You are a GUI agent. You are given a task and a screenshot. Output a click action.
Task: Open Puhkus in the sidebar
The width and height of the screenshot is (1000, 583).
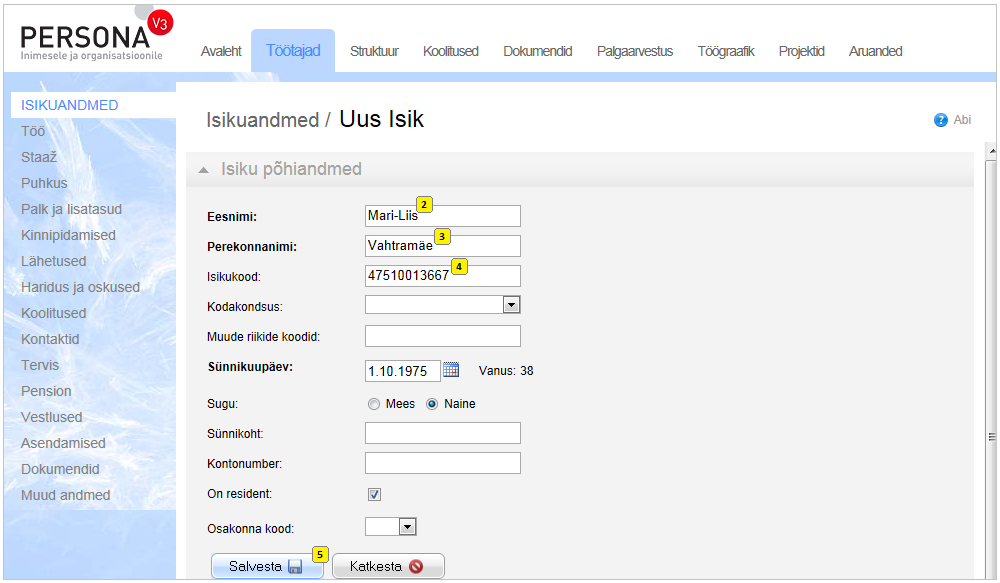[44, 183]
